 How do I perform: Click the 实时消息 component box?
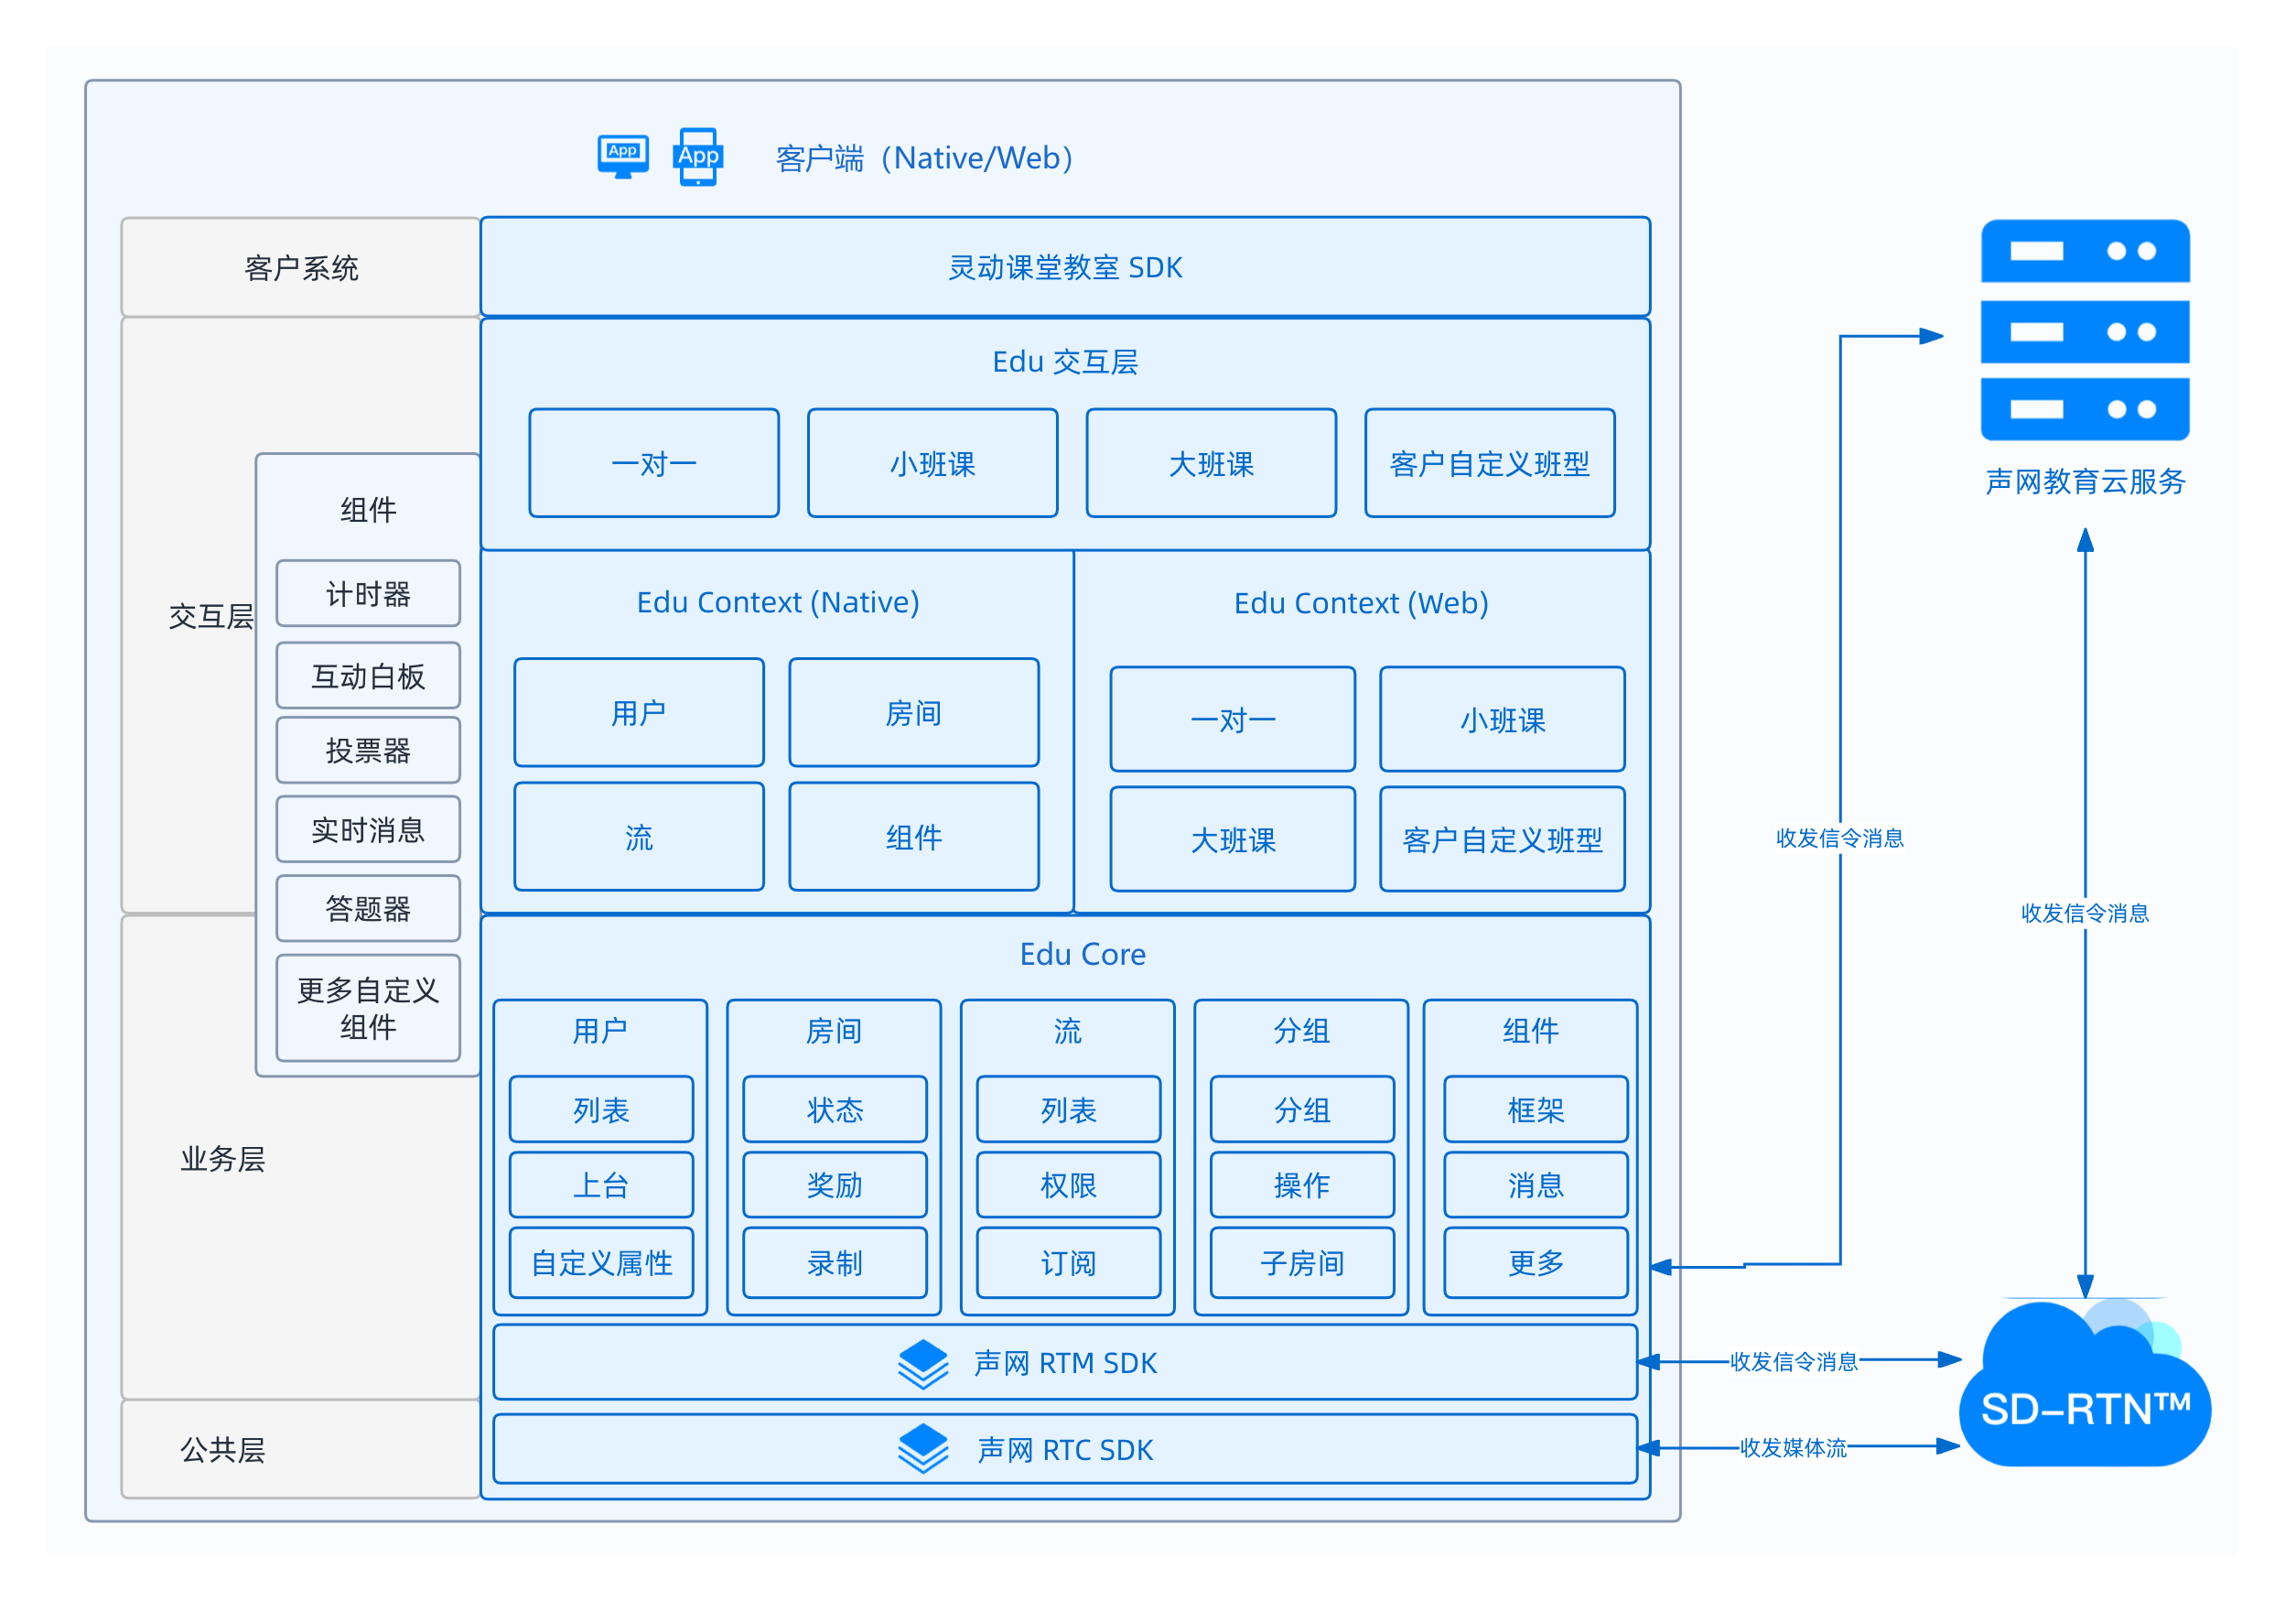point(368,829)
